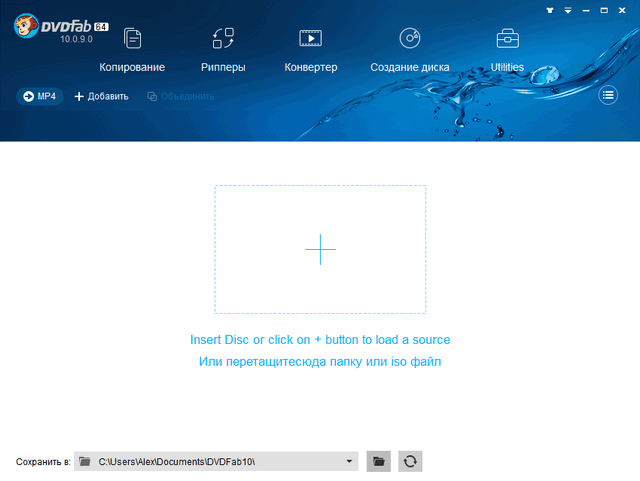
Task: Maximize the DVDFab window
Action: point(604,11)
